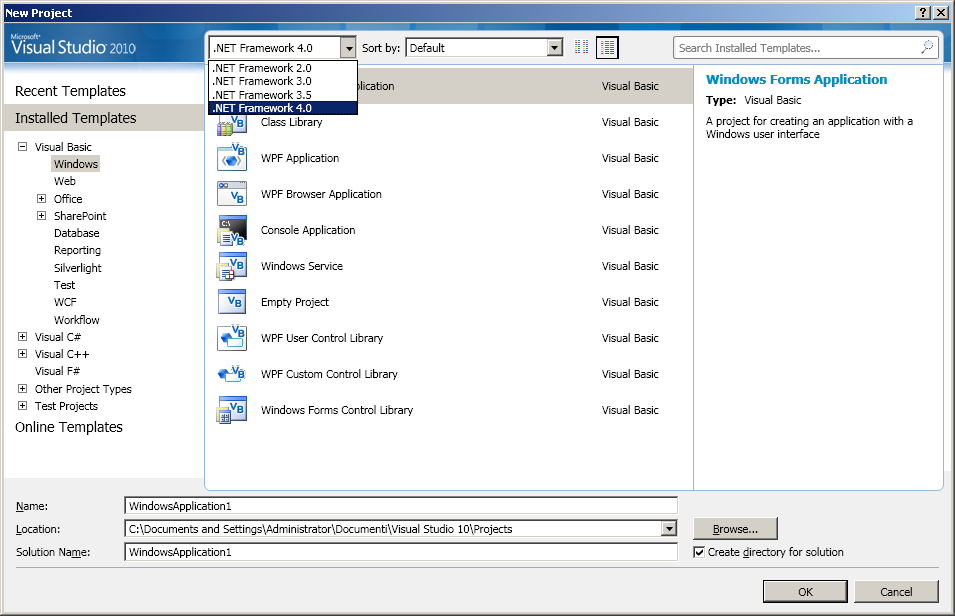Select the Visual F# tree item

pyautogui.click(x=57, y=371)
